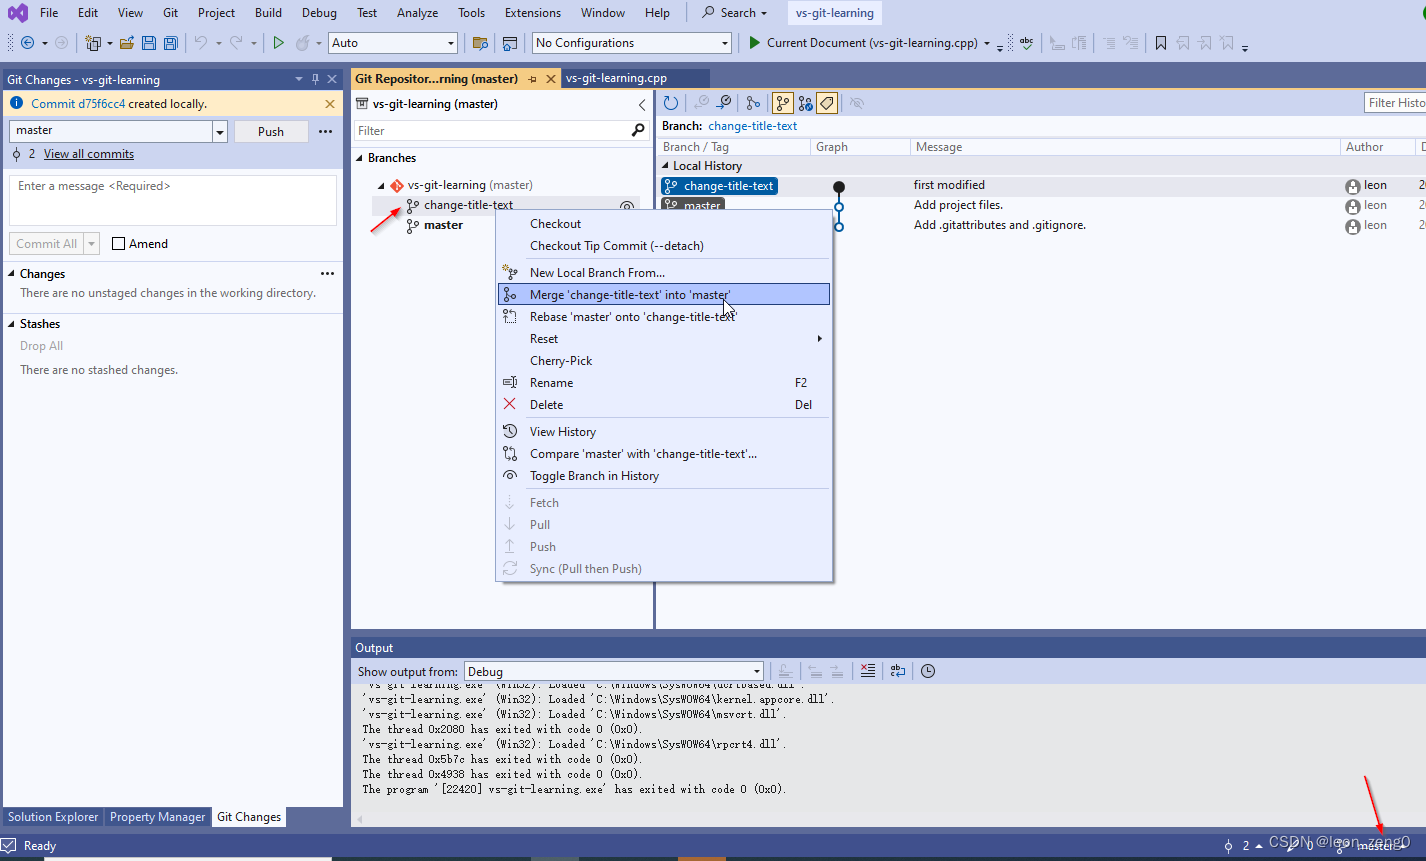1426x861 pixels.
Task: Choose Delete from the branch context menu
Action: point(664,405)
